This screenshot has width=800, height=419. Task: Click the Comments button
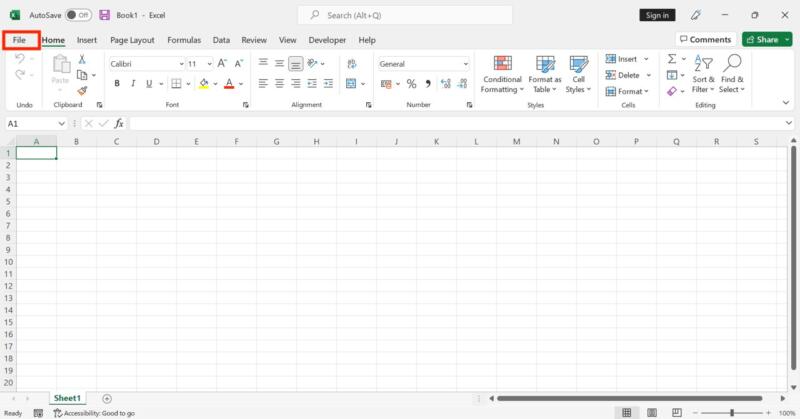pos(705,40)
